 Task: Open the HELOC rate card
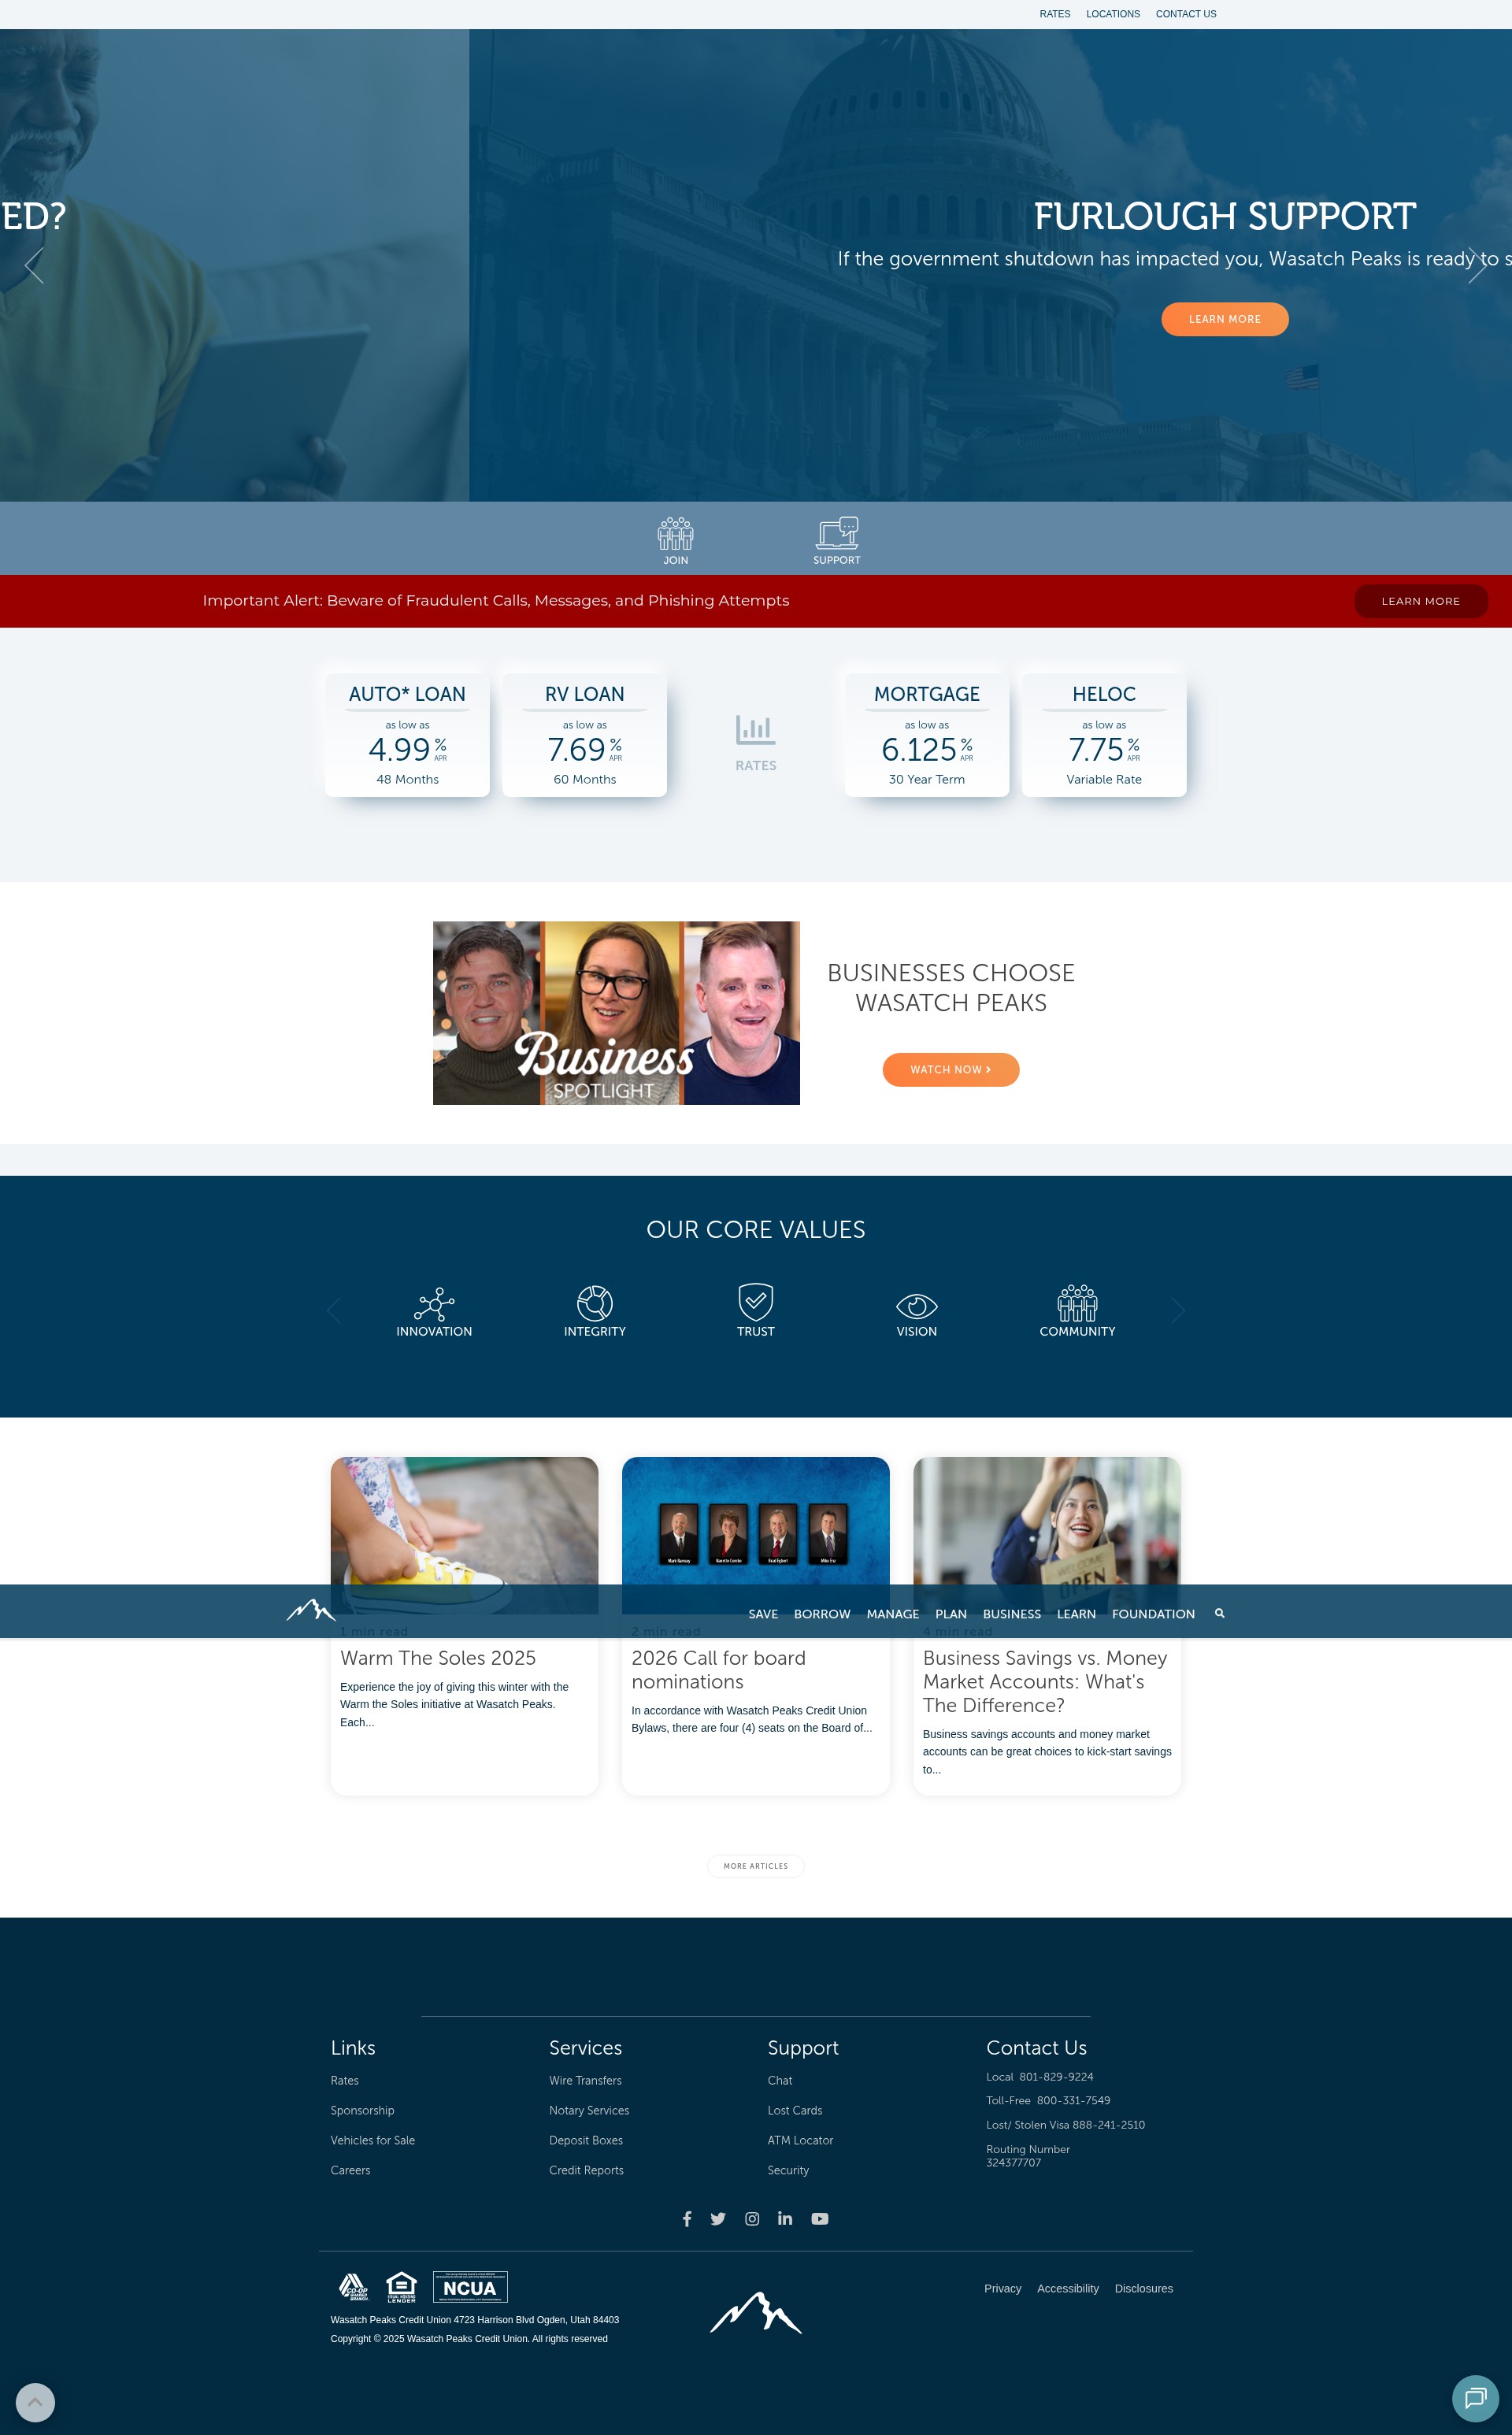point(1104,735)
